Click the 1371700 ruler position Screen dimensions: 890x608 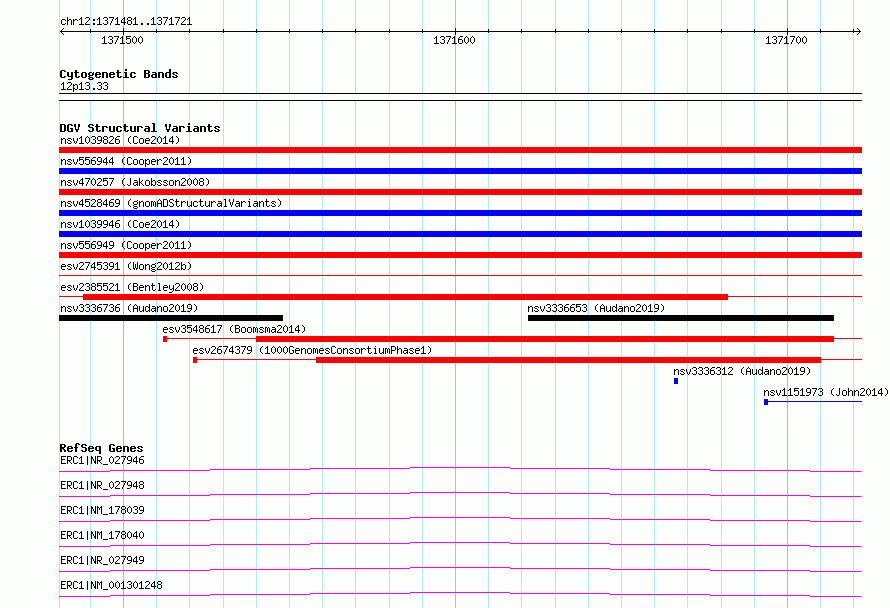point(786,40)
